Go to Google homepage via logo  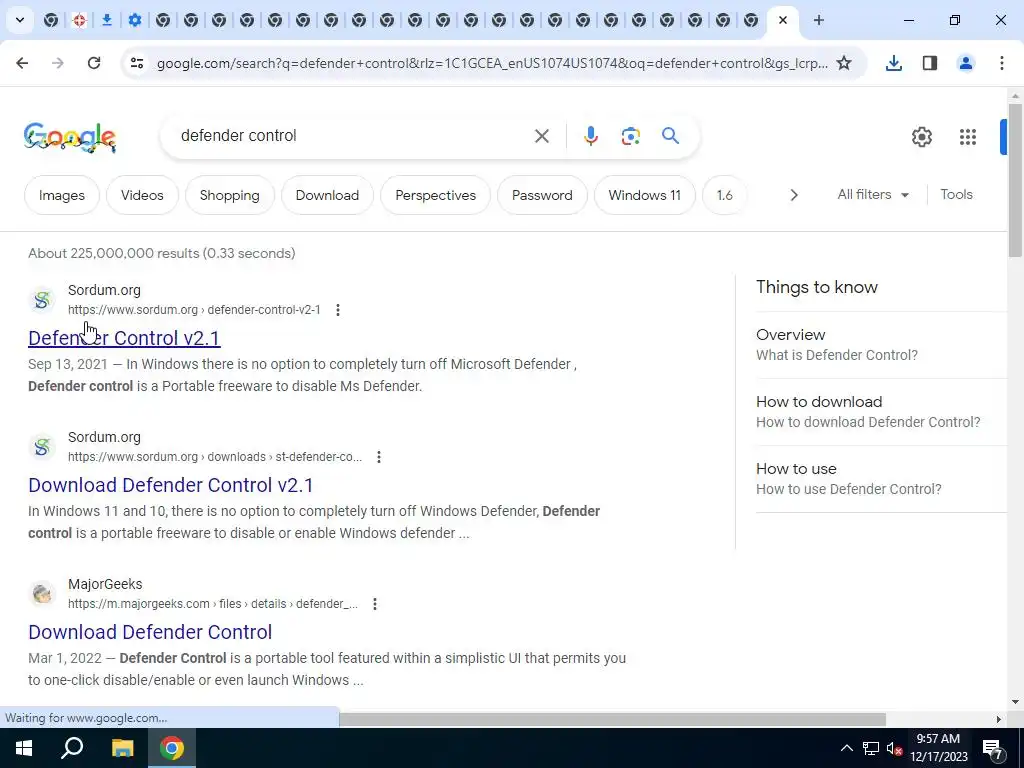tap(70, 137)
